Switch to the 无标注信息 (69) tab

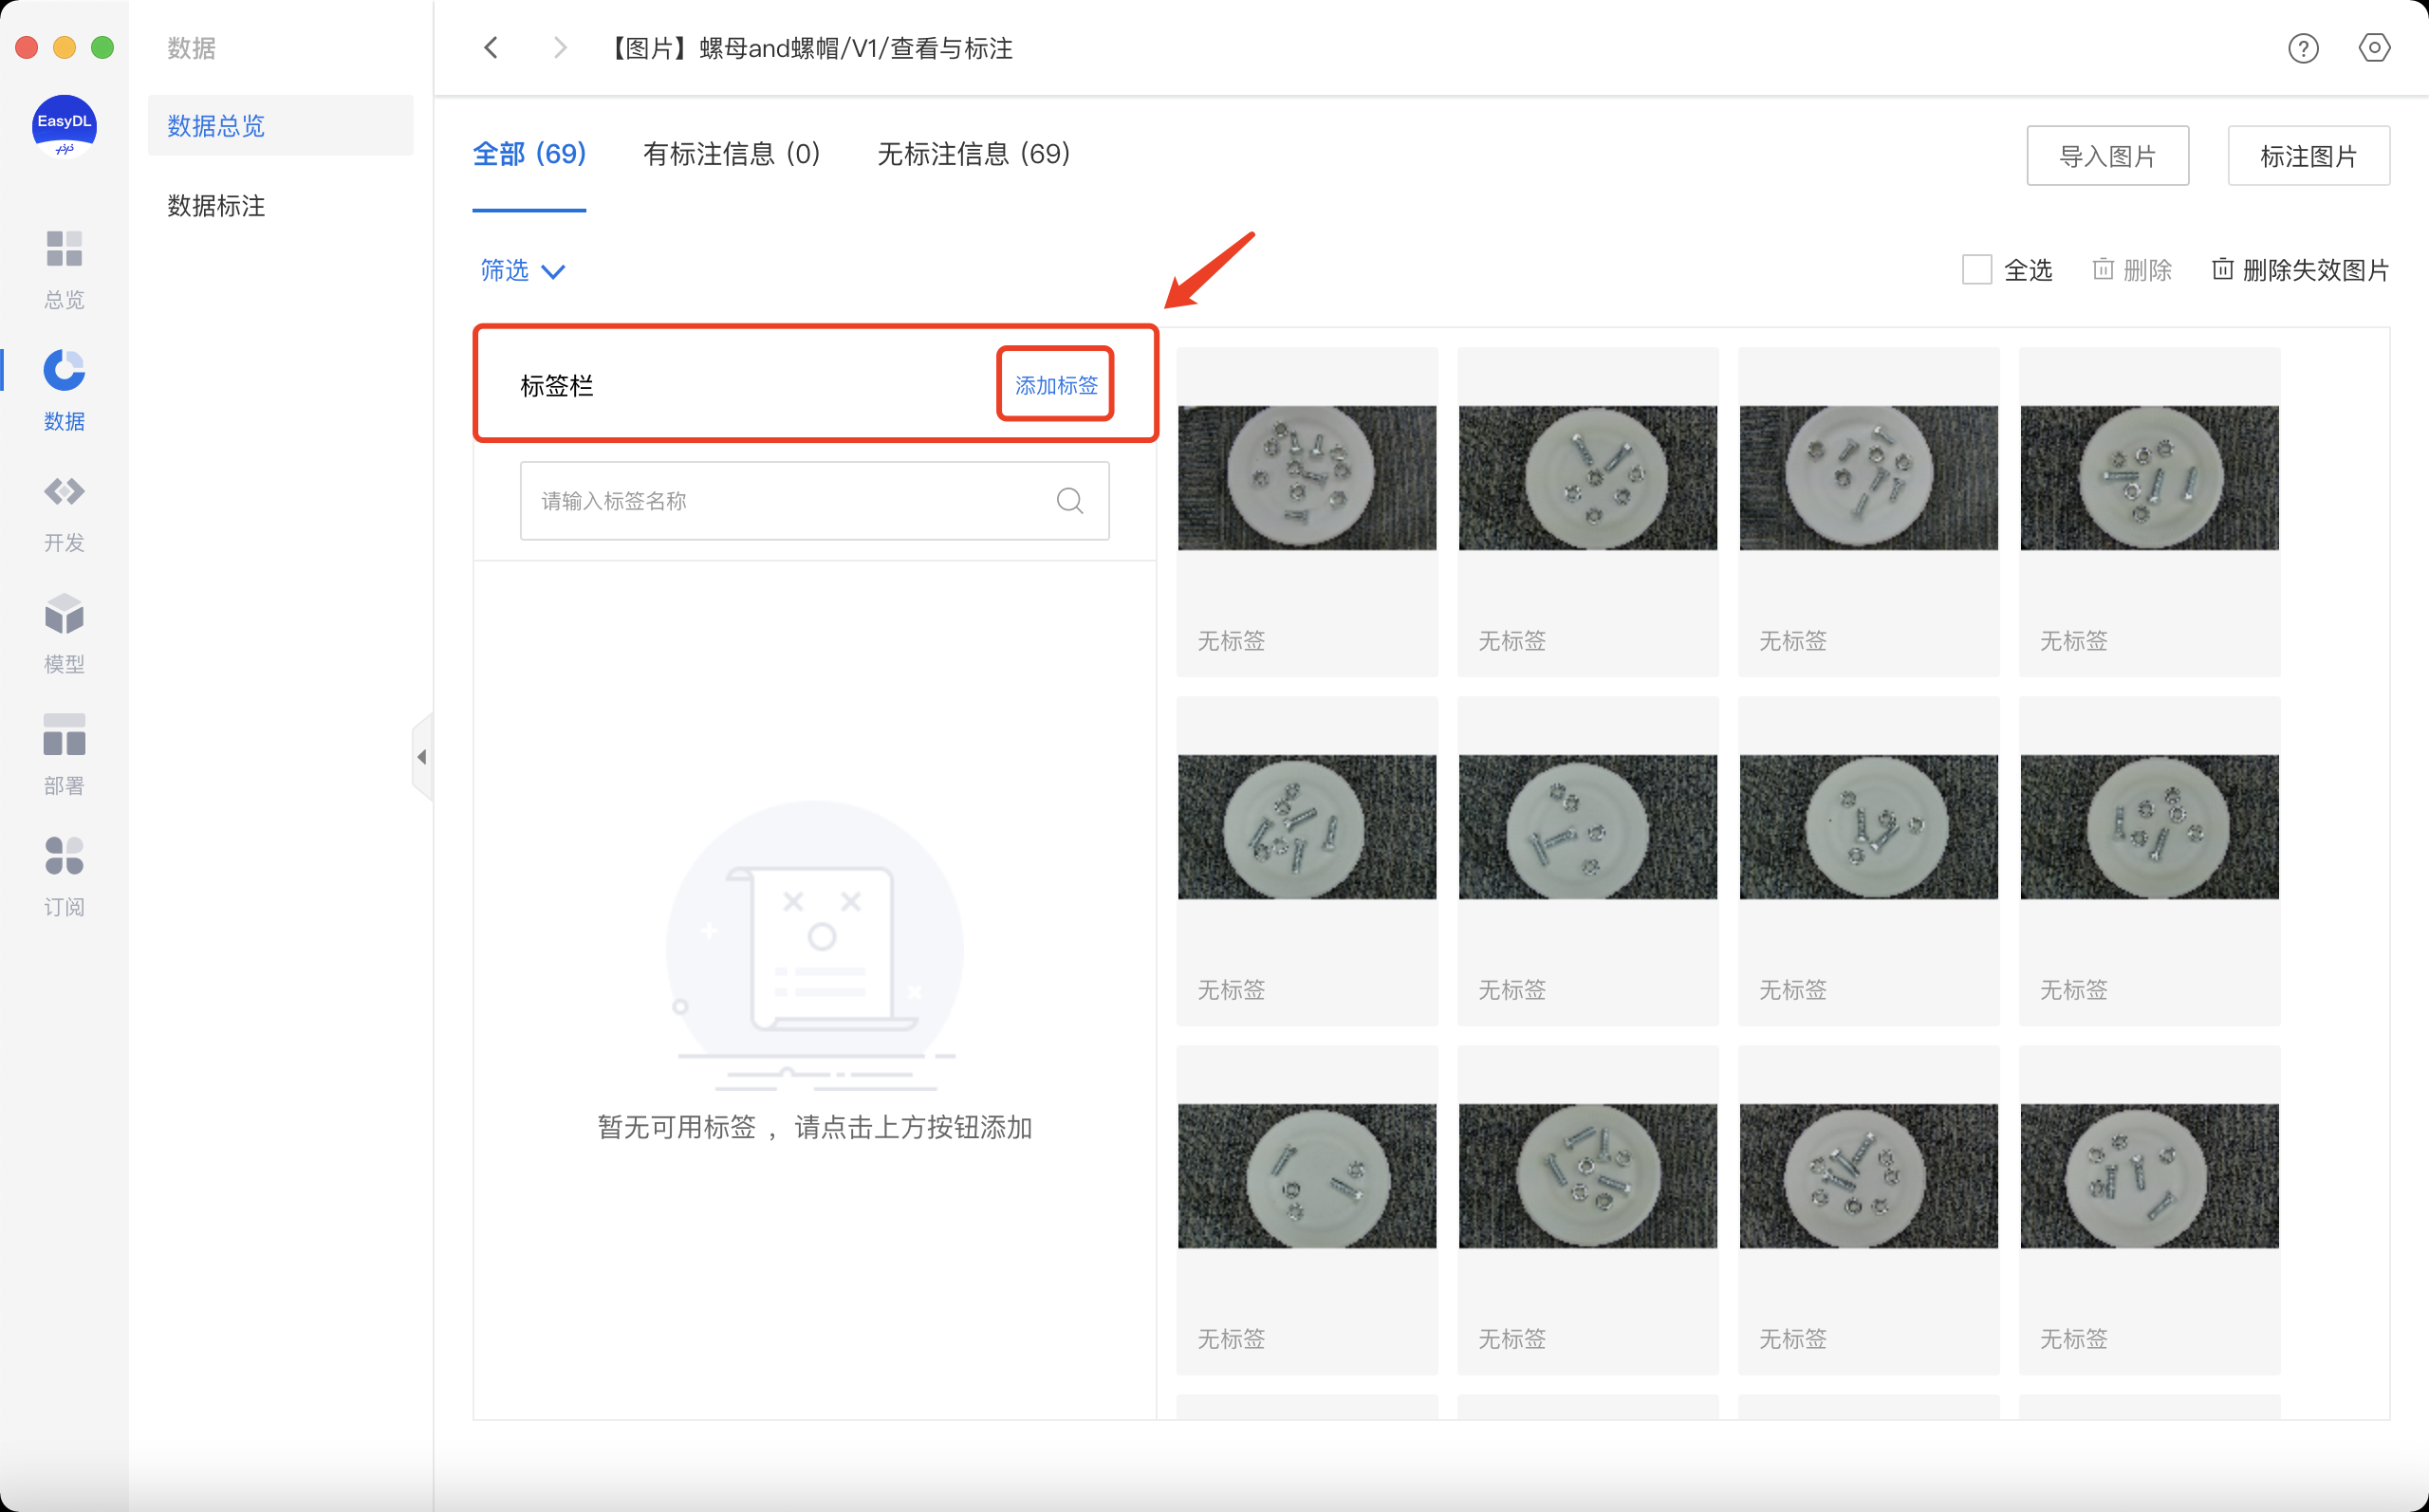coord(973,154)
